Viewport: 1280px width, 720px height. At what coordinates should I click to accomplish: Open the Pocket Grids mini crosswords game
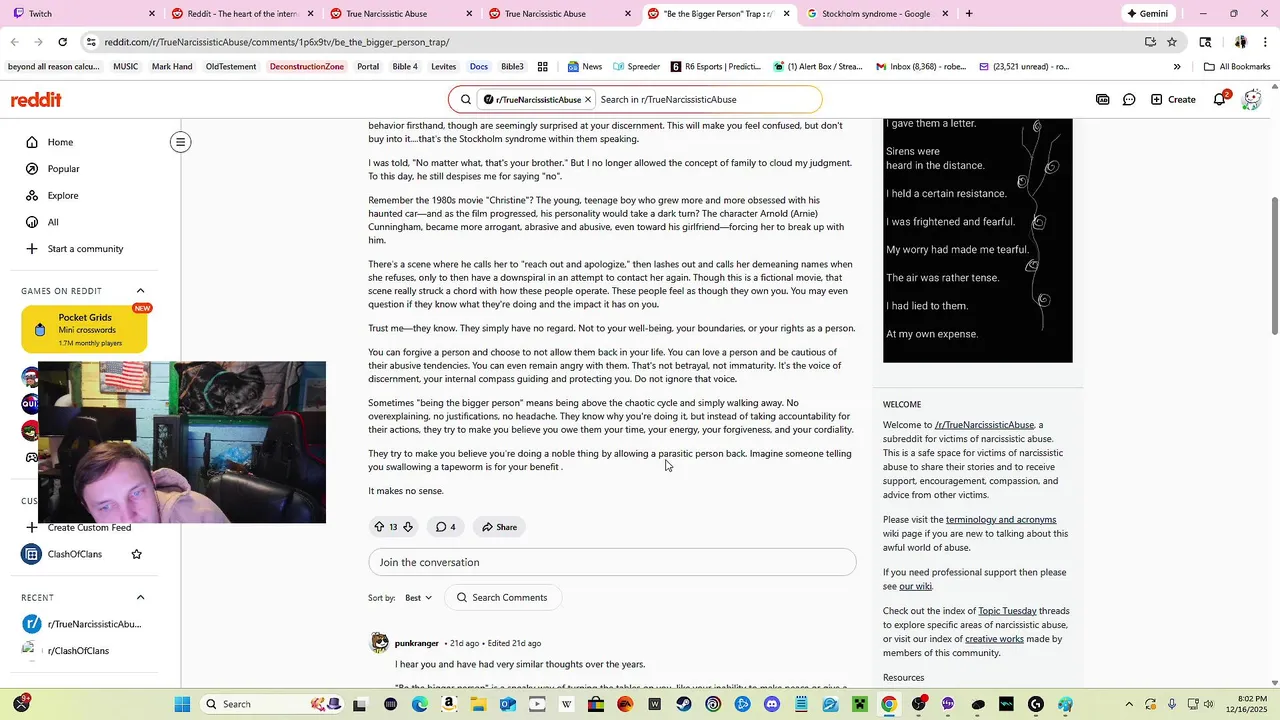click(84, 330)
